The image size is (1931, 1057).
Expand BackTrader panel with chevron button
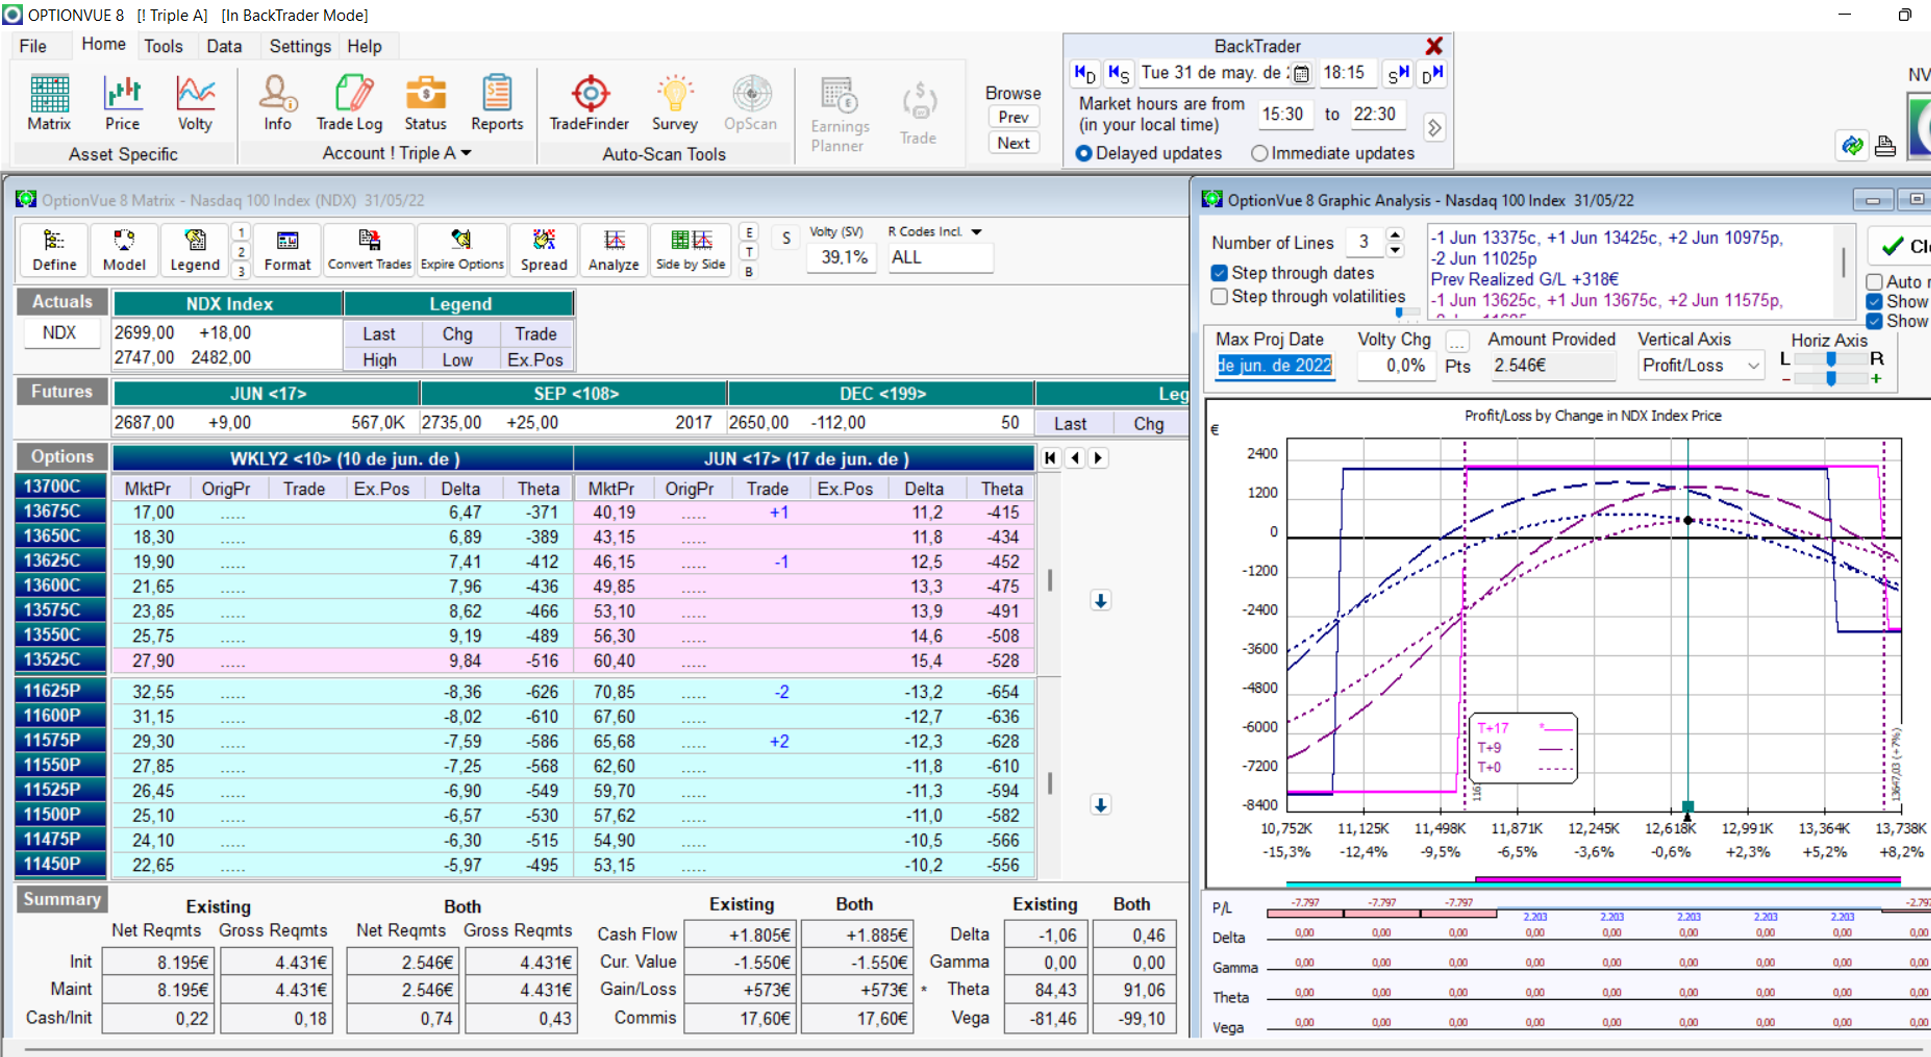[x=1434, y=128]
